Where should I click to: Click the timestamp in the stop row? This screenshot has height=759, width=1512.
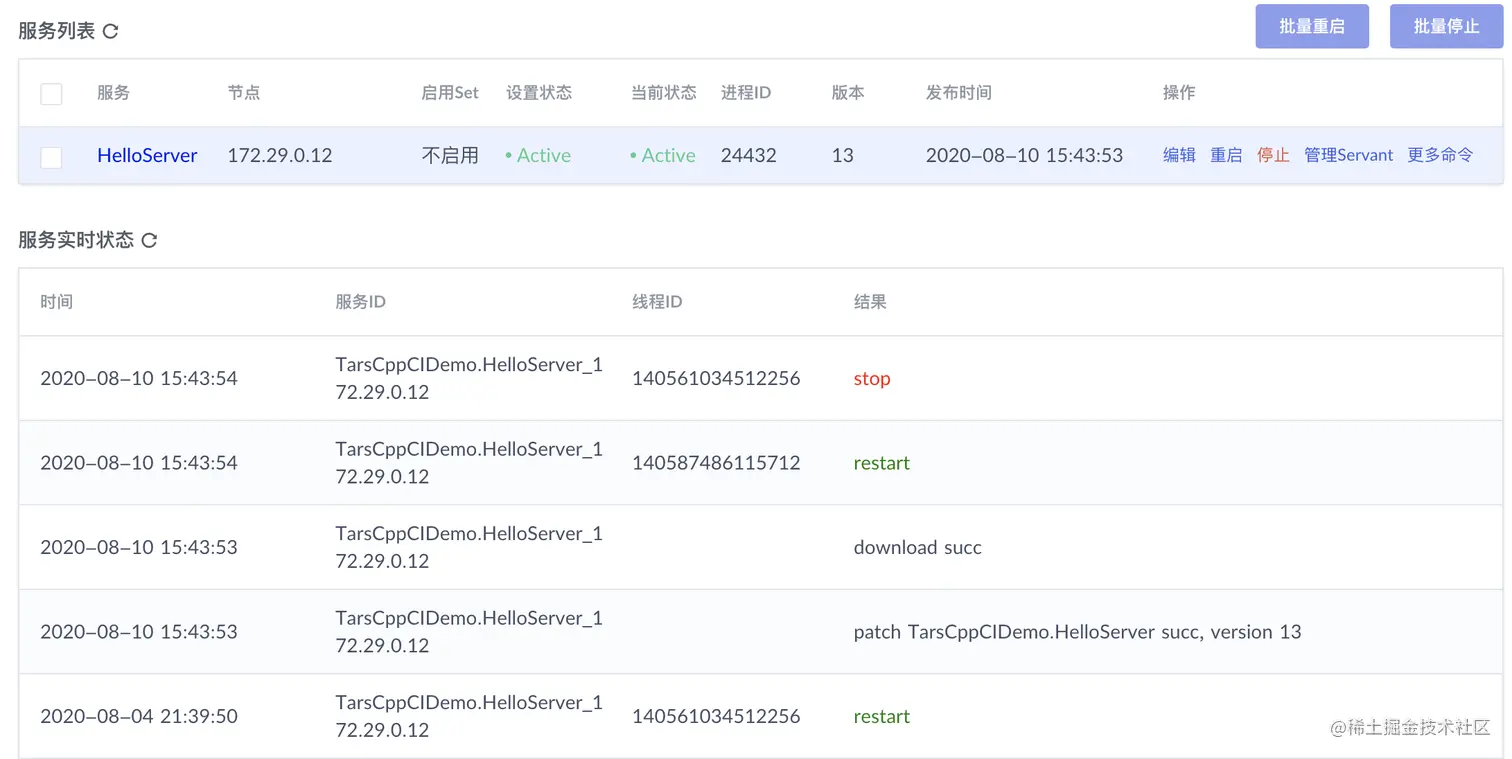139,378
